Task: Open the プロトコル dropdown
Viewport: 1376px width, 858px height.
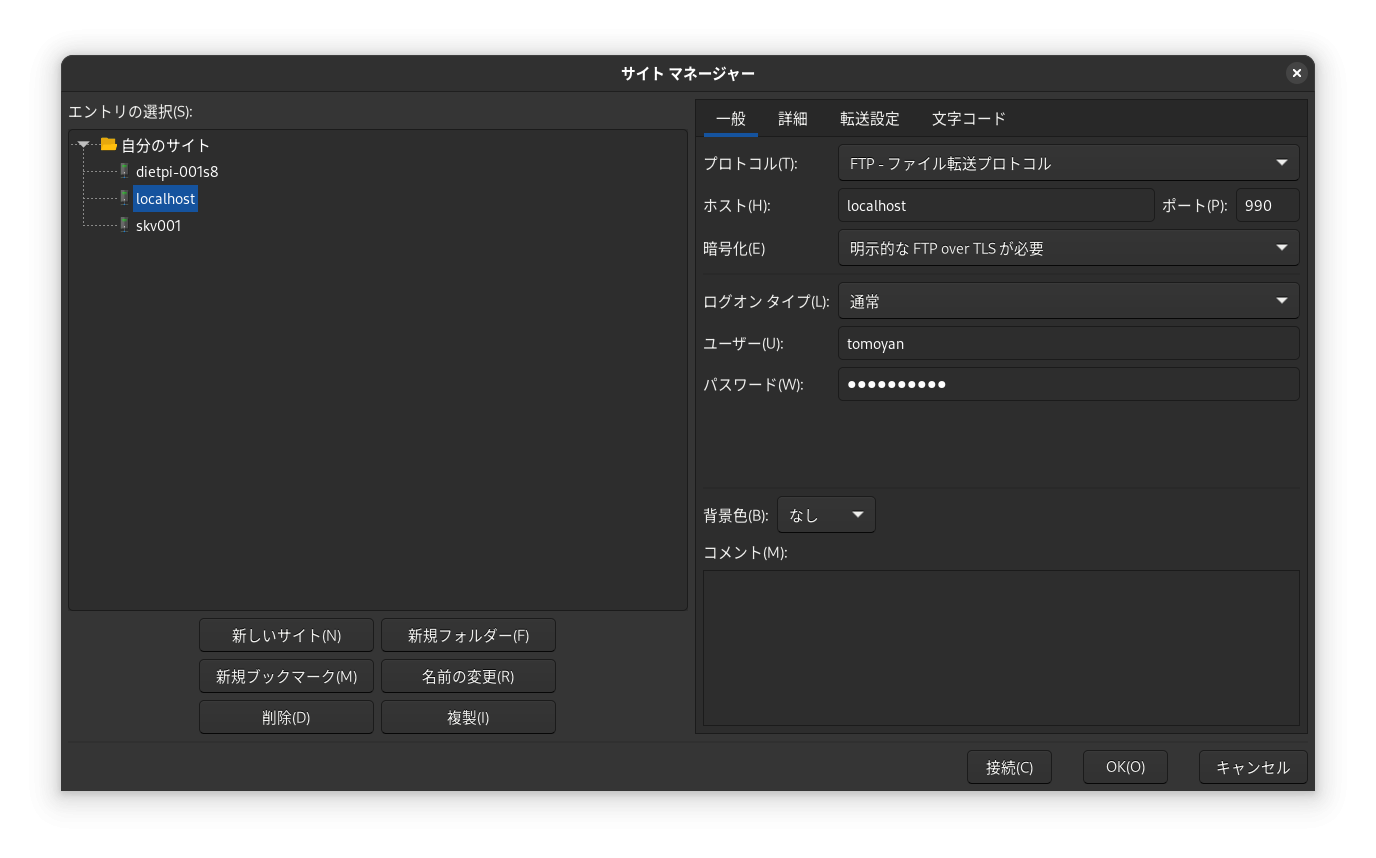Action: (1068, 163)
